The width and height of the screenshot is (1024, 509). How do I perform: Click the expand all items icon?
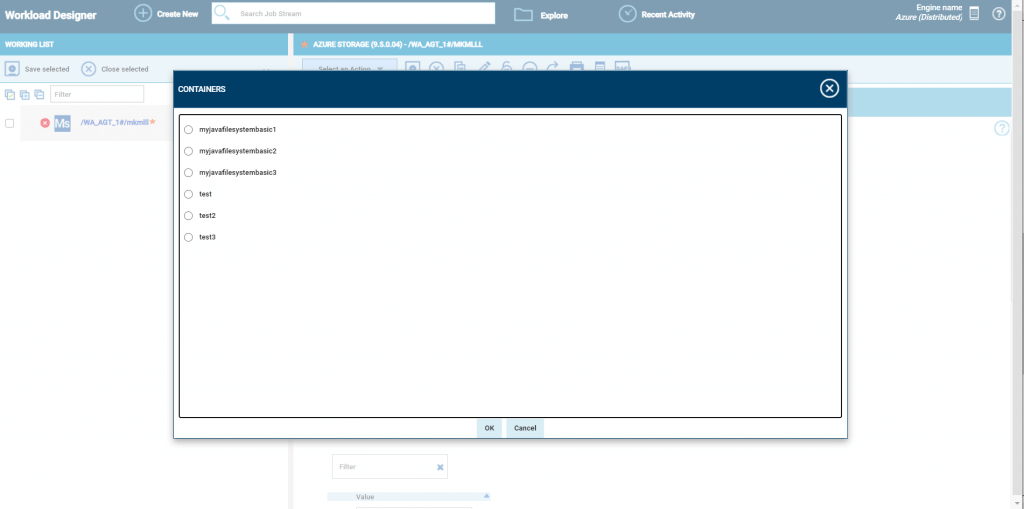24,94
